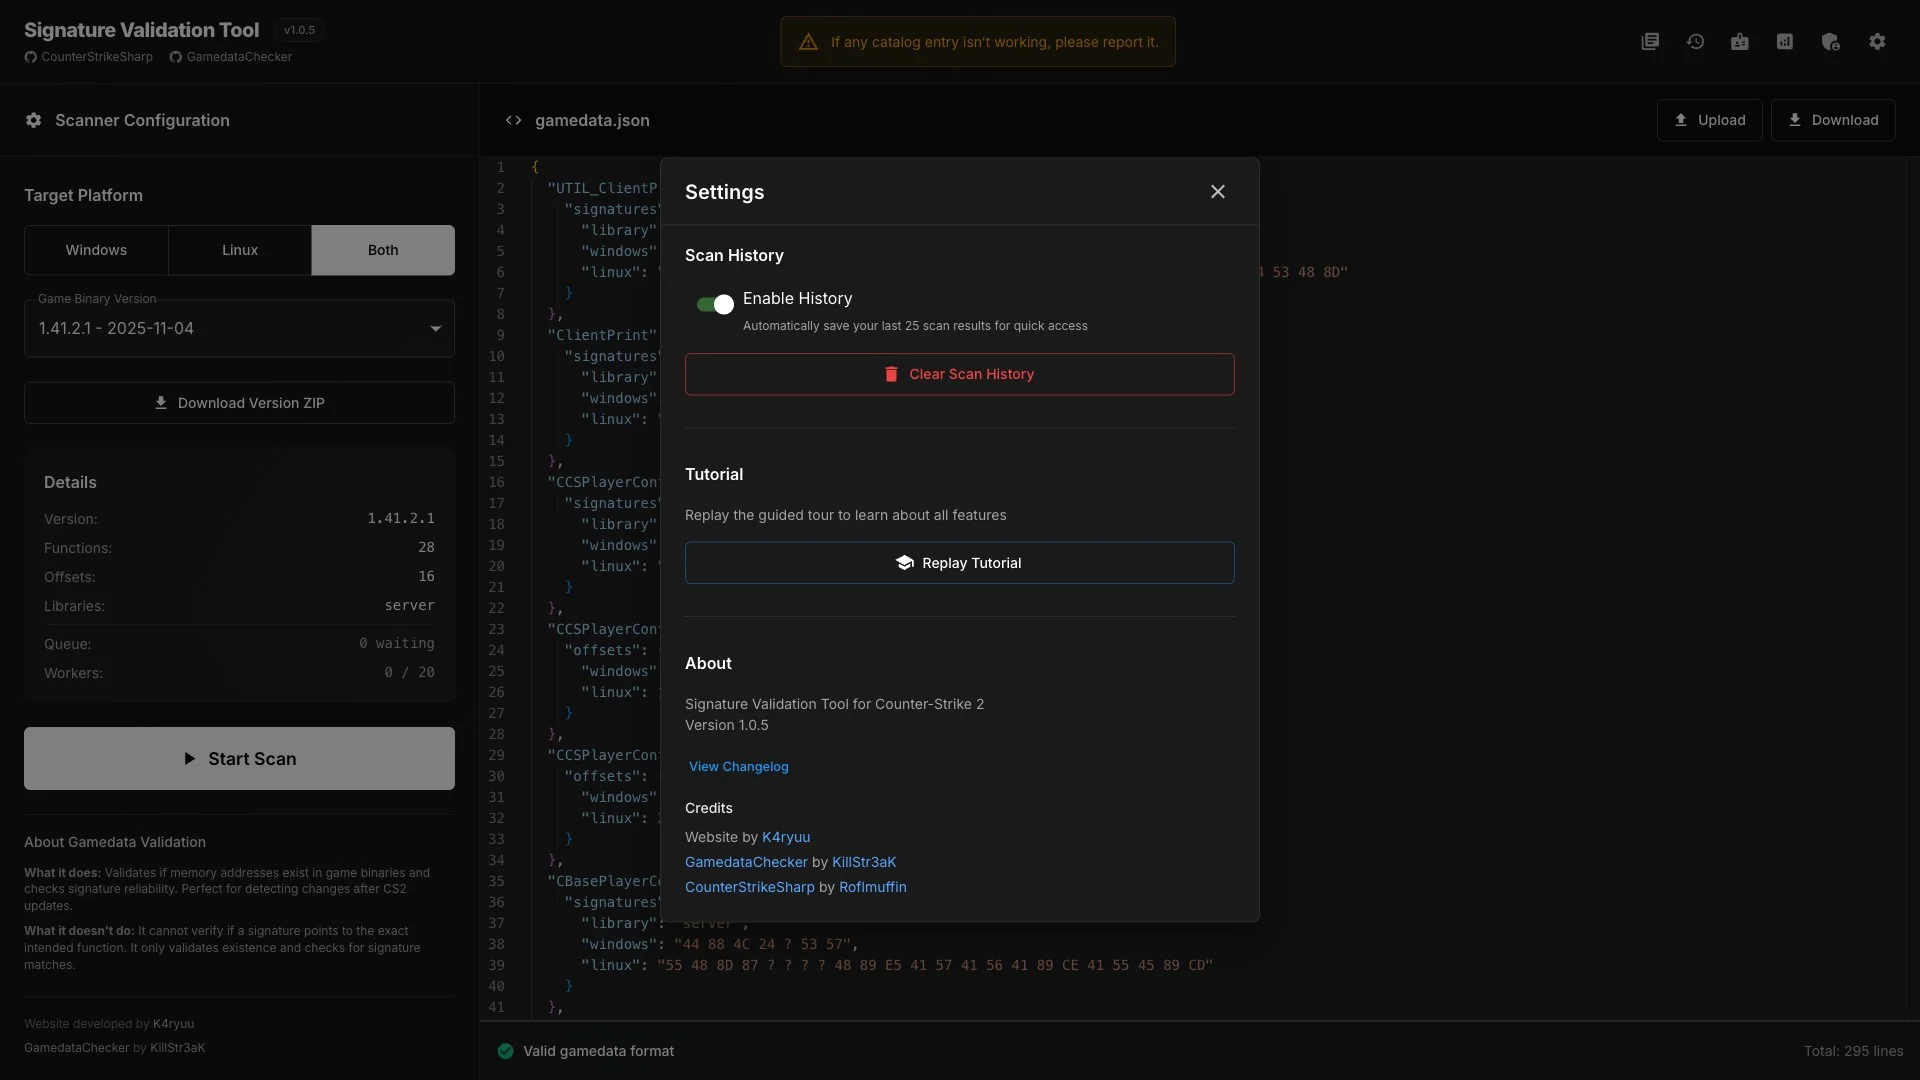Click line number 41 in the editor gutter
The height and width of the screenshot is (1080, 1920).
tap(496, 1007)
